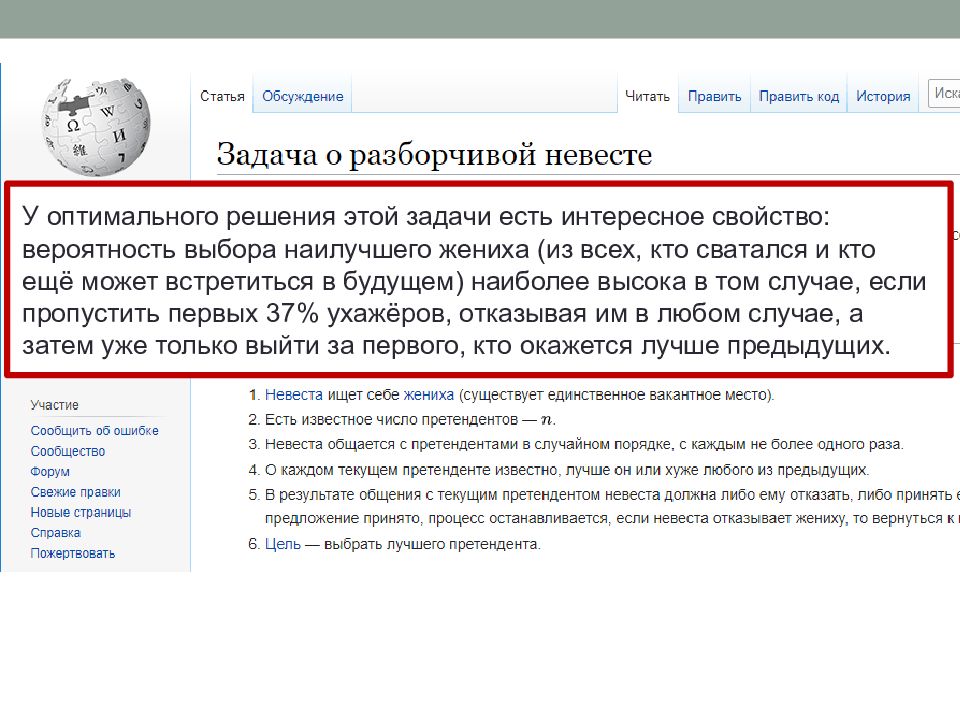
Task: Click the Пожертвовать sidebar link
Action: (x=72, y=553)
